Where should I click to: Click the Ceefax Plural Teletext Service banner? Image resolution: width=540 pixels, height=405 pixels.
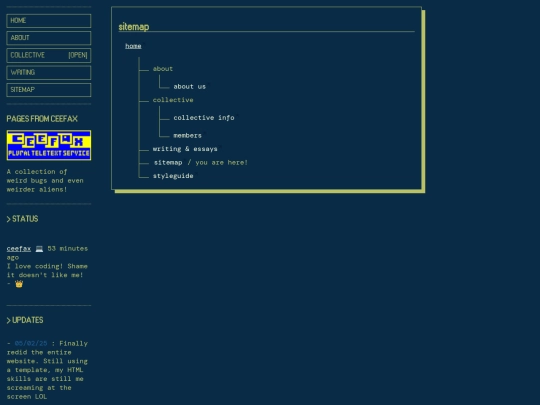pyautogui.click(x=49, y=145)
